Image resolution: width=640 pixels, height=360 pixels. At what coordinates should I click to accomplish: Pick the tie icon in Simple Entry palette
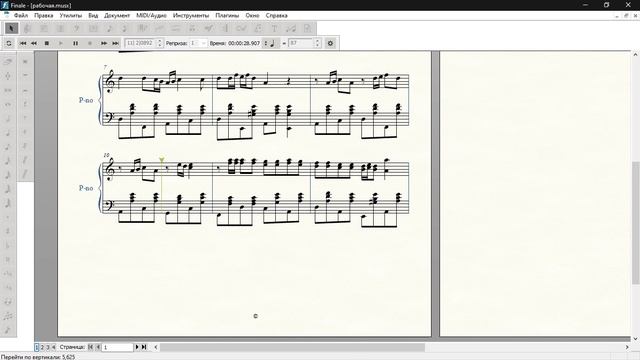[8, 302]
